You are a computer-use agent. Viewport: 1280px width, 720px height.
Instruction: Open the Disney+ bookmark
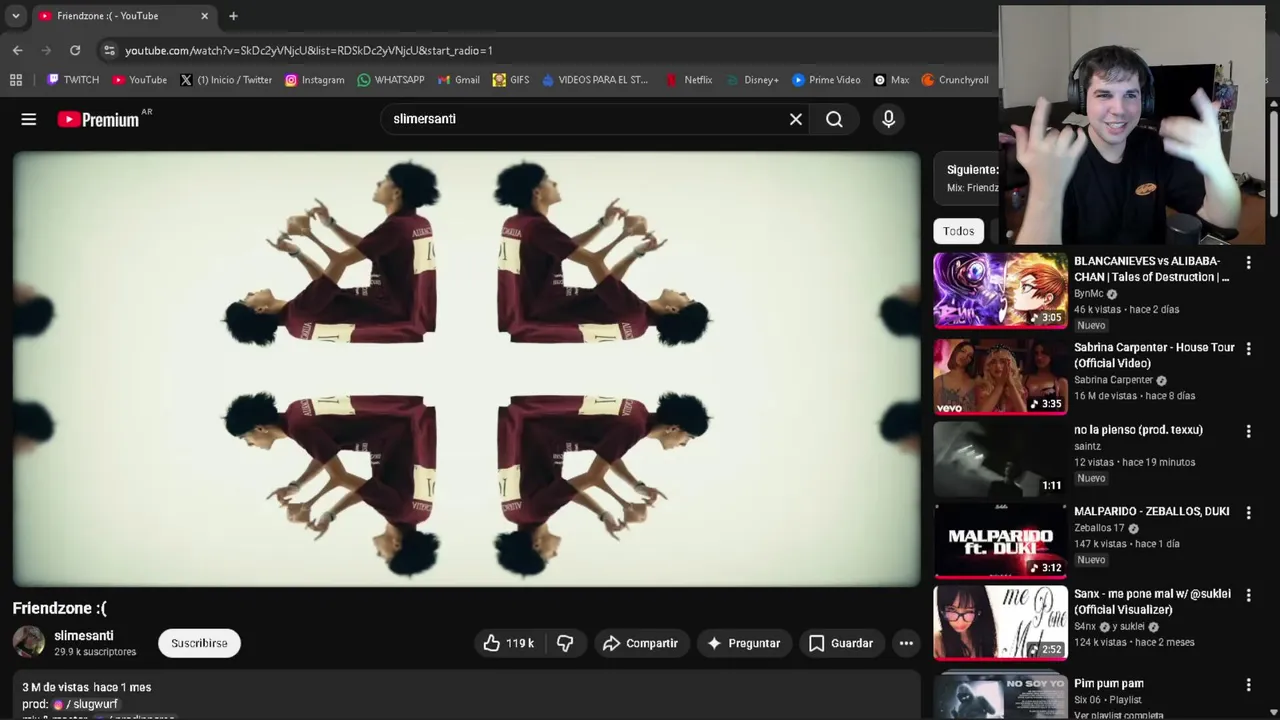(x=753, y=80)
